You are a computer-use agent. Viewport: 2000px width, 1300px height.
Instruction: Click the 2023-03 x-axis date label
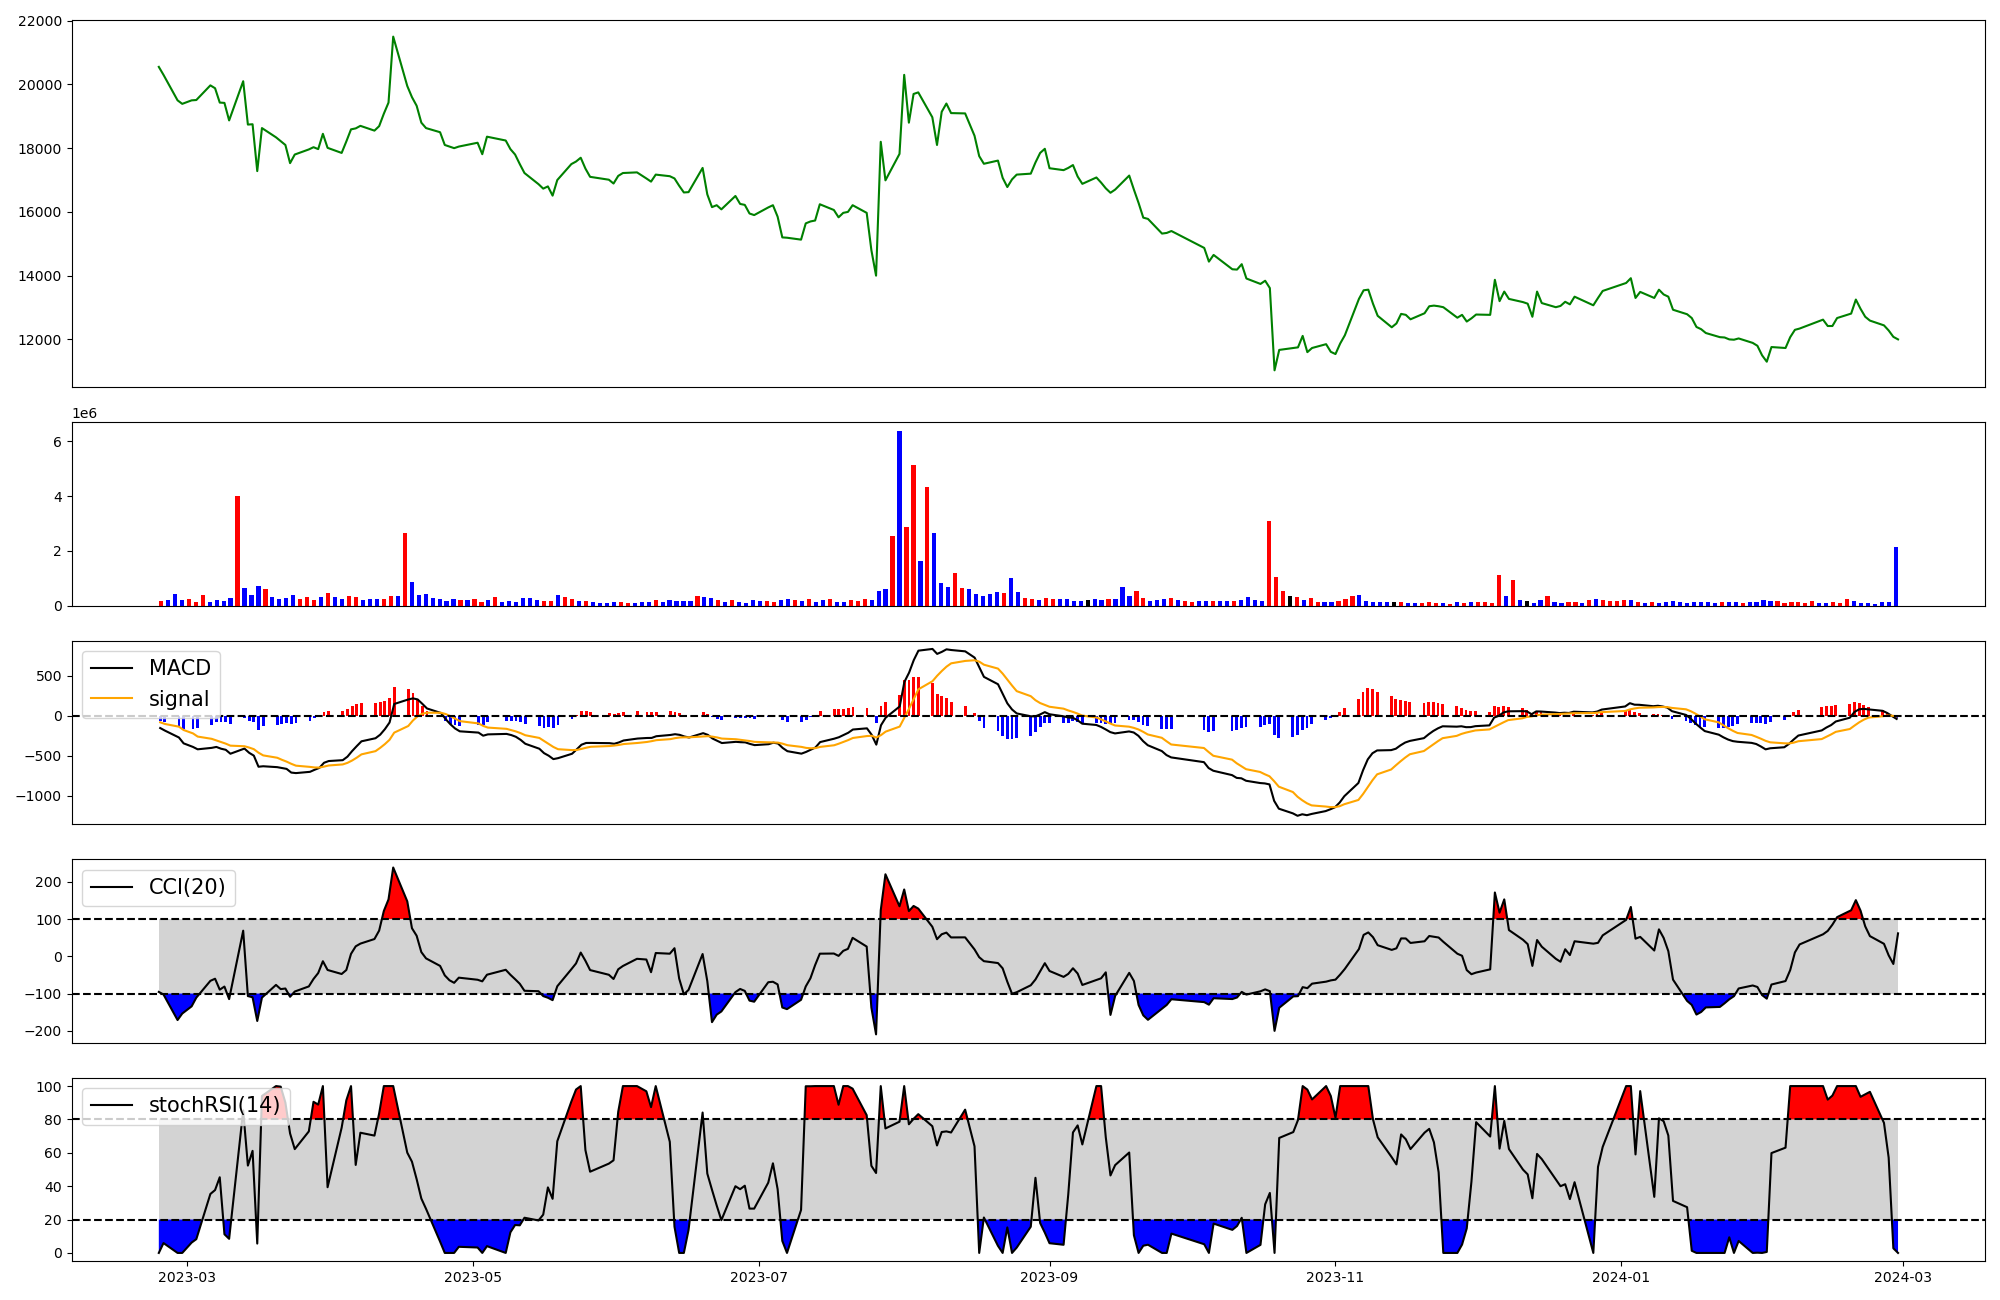(x=187, y=1276)
